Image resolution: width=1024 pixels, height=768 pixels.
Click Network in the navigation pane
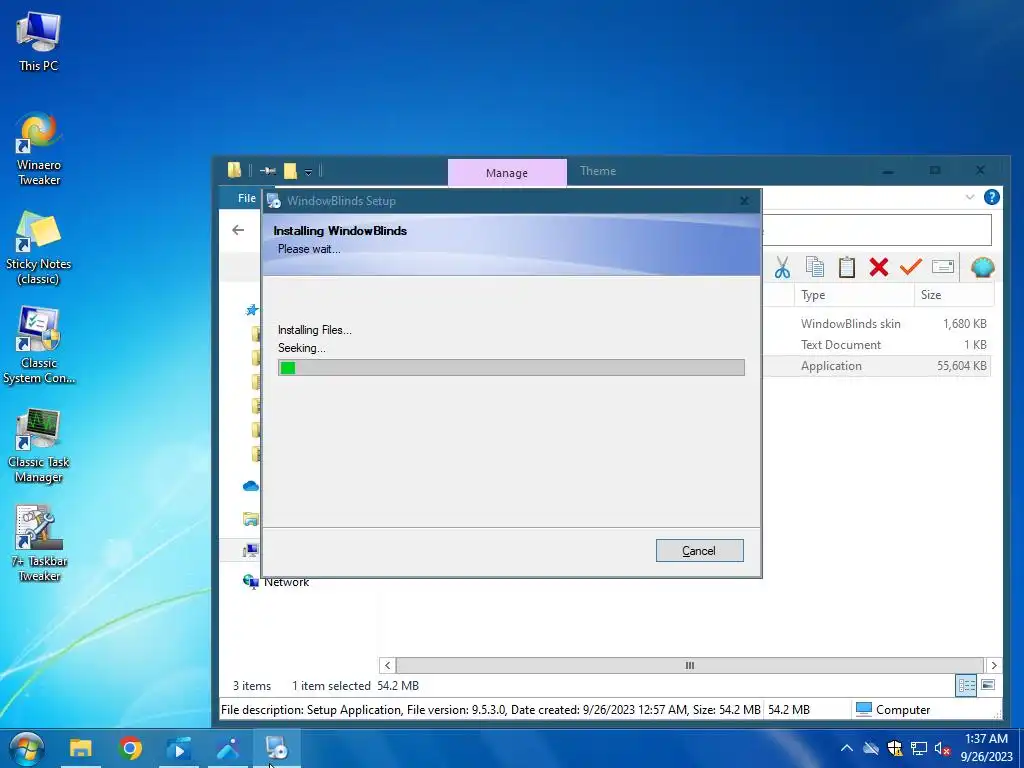pyautogui.click(x=286, y=582)
